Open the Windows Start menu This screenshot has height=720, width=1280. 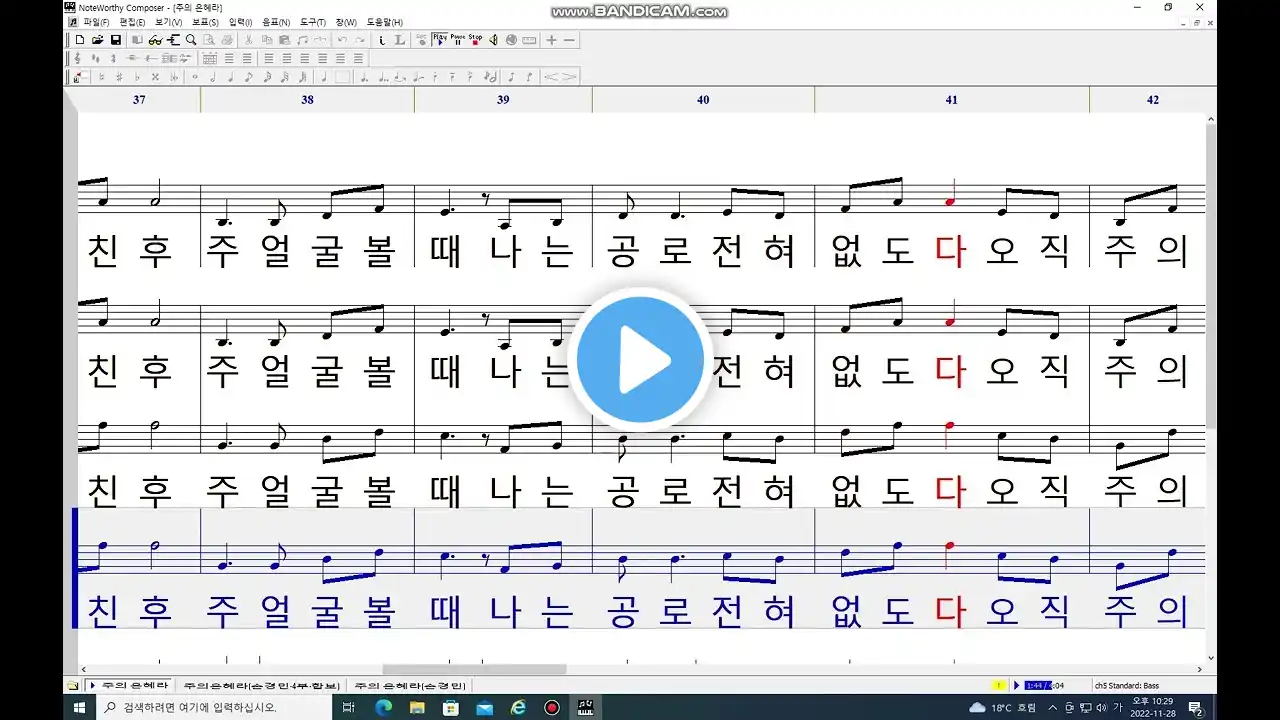pos(80,707)
